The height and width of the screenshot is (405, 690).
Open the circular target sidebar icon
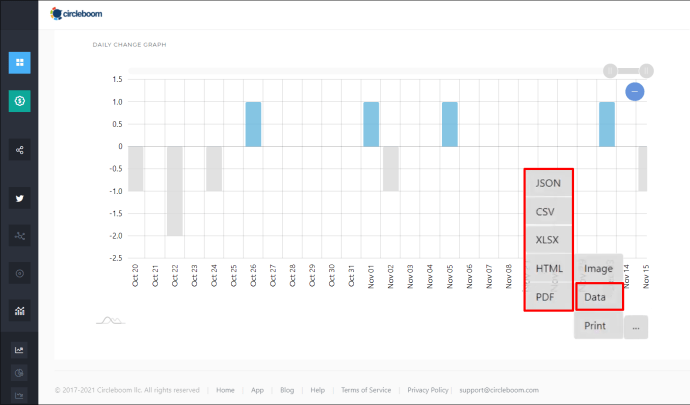(20, 273)
